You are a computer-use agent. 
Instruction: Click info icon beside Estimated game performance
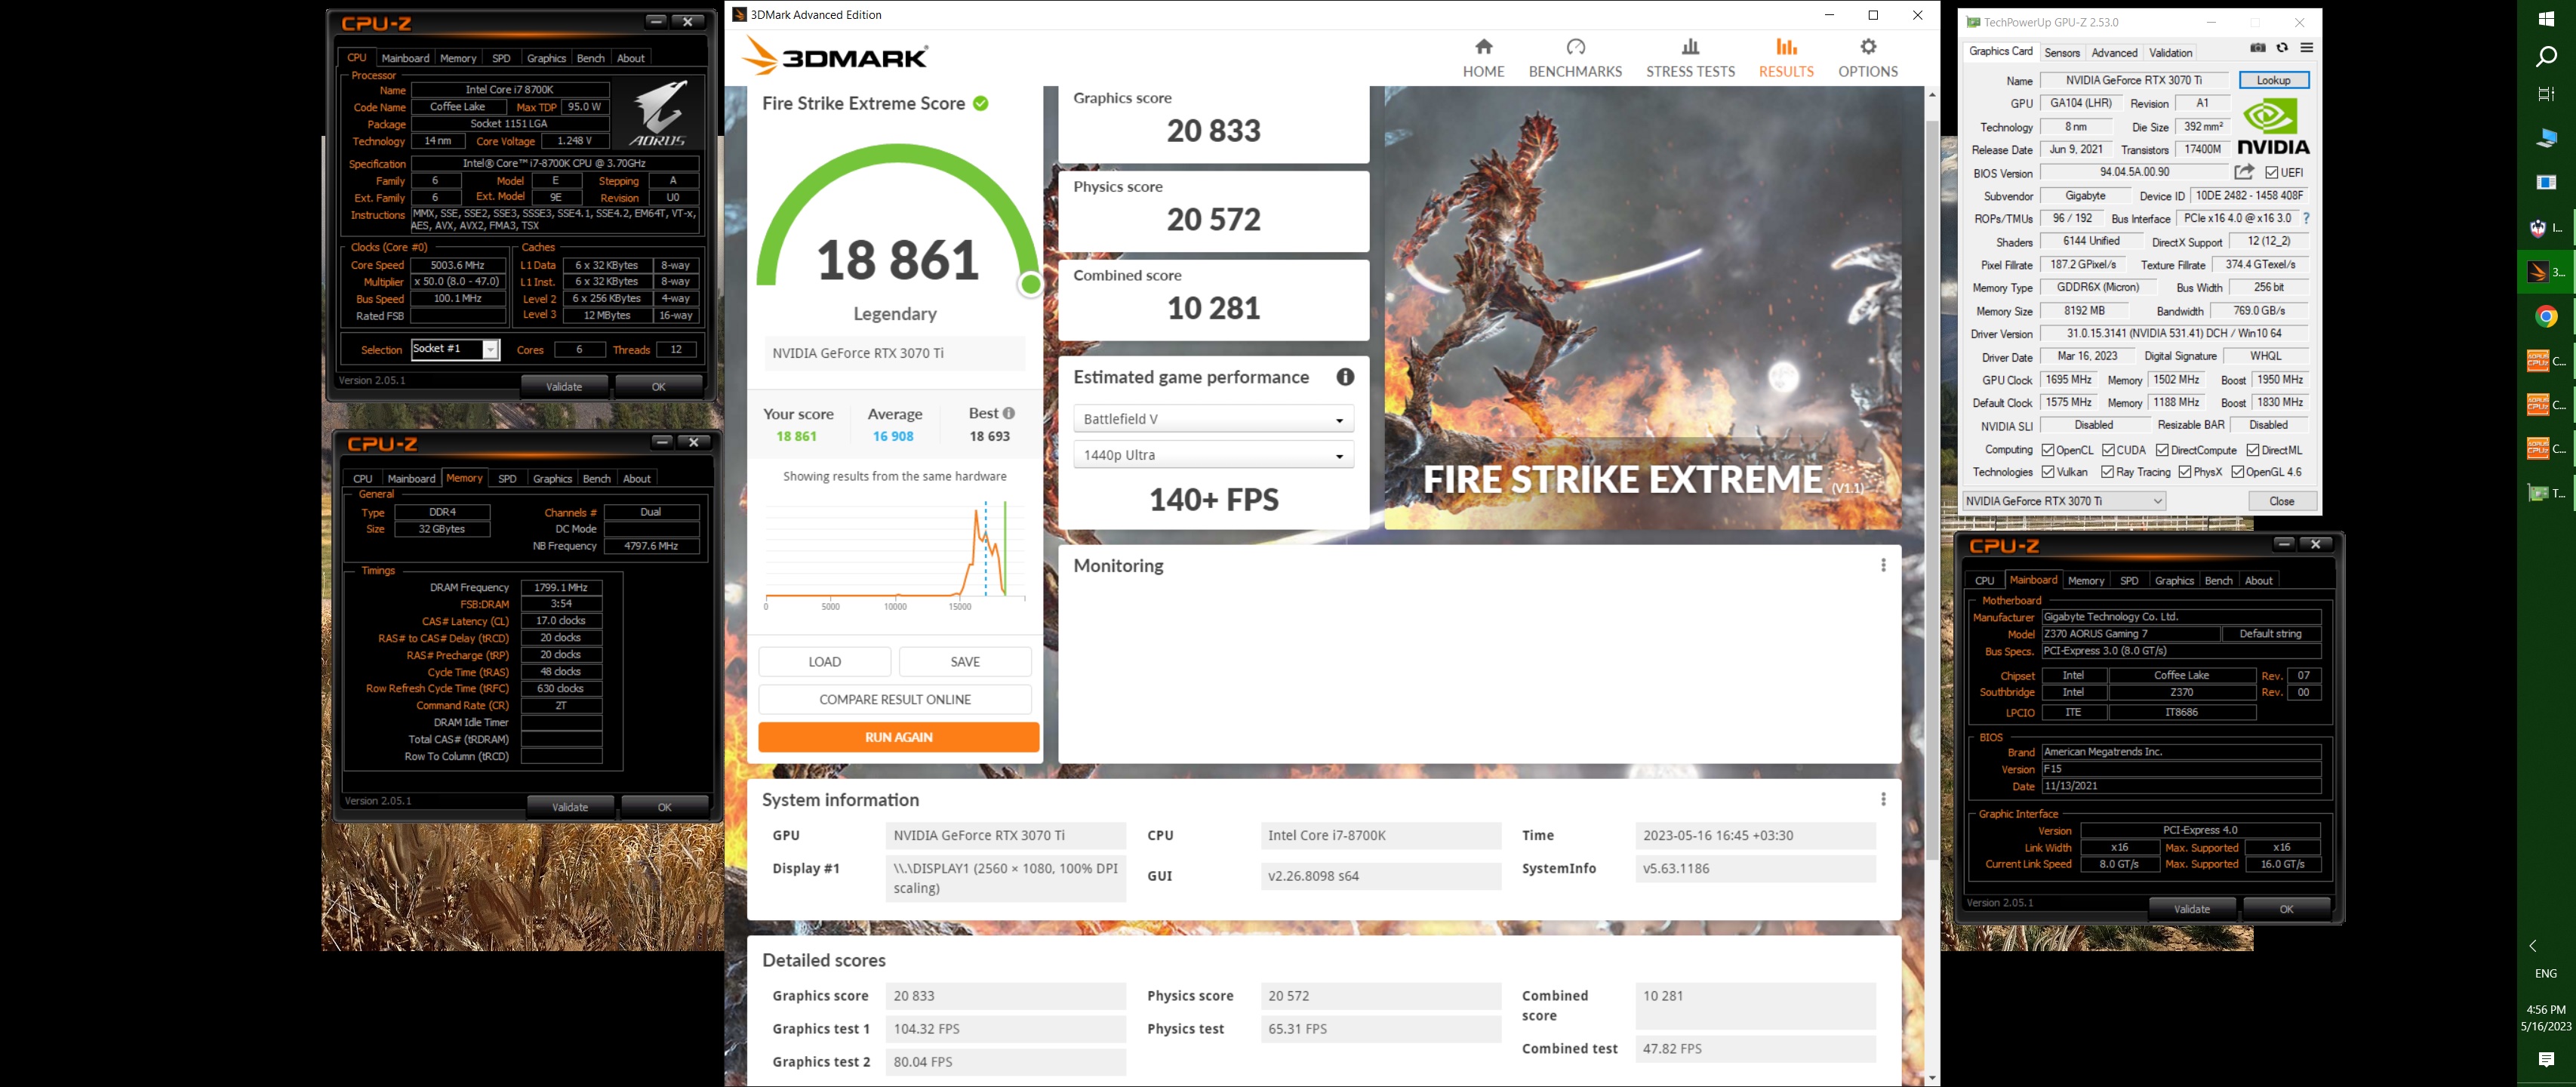1345,377
